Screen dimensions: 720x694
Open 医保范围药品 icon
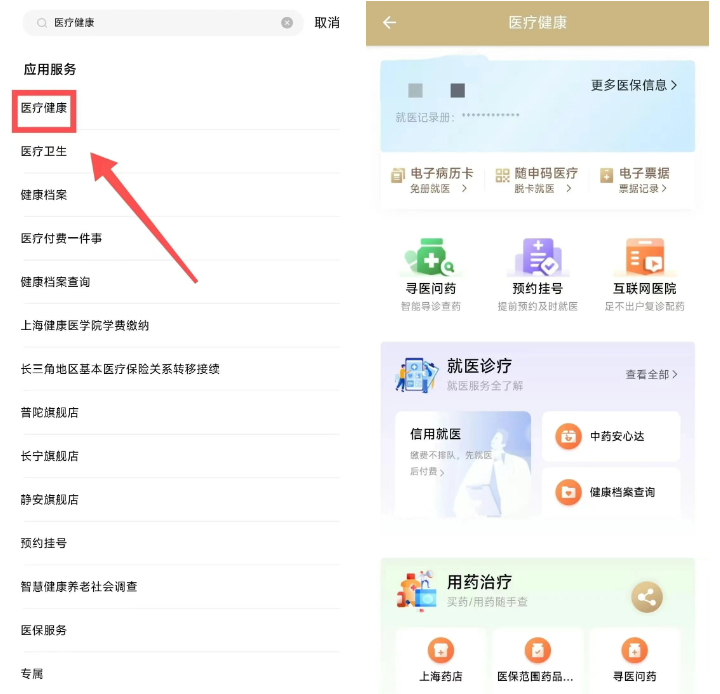point(537,652)
